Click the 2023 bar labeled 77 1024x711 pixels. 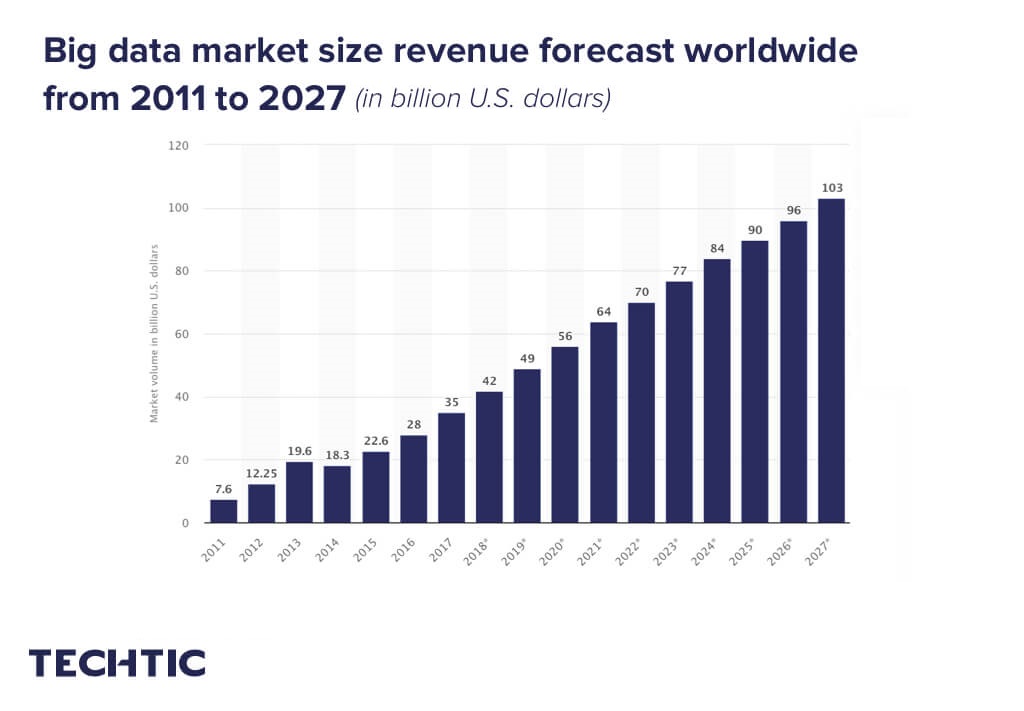tap(679, 402)
